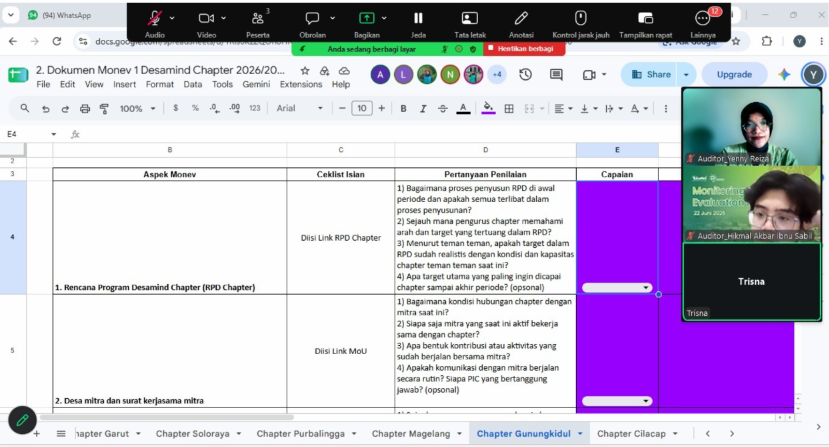Expand the Video options arrow

(x=224, y=18)
